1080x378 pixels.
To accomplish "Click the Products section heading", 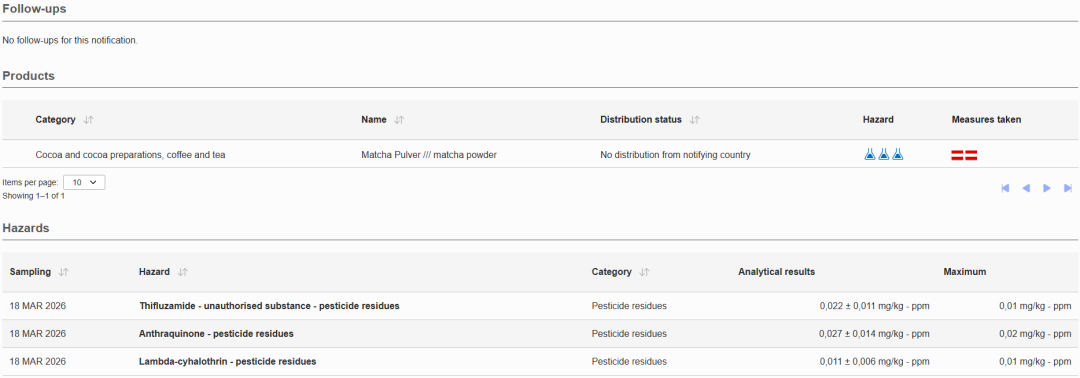I will point(28,76).
